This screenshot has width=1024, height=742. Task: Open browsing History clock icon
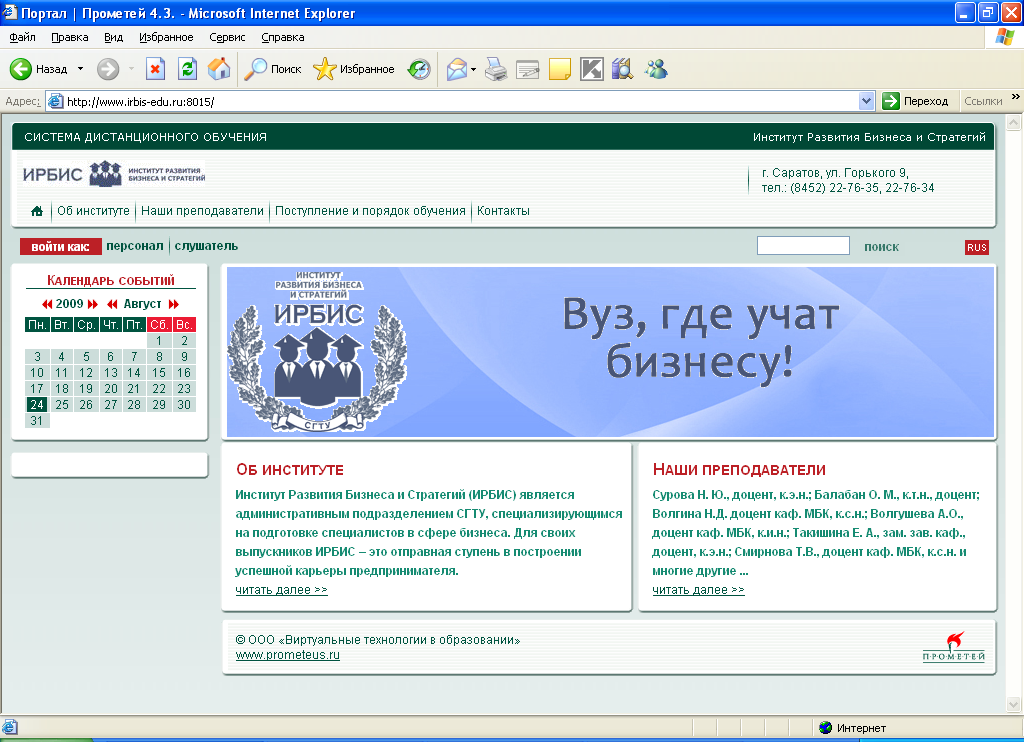[x=419, y=69]
